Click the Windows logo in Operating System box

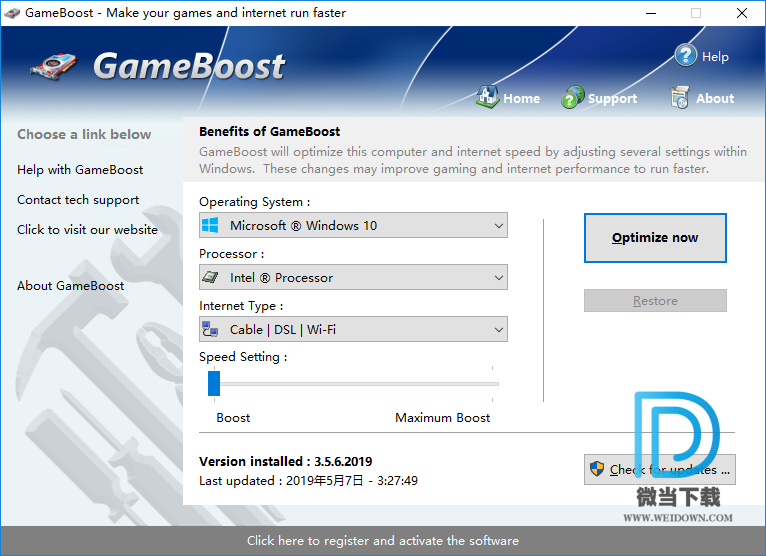coord(210,225)
